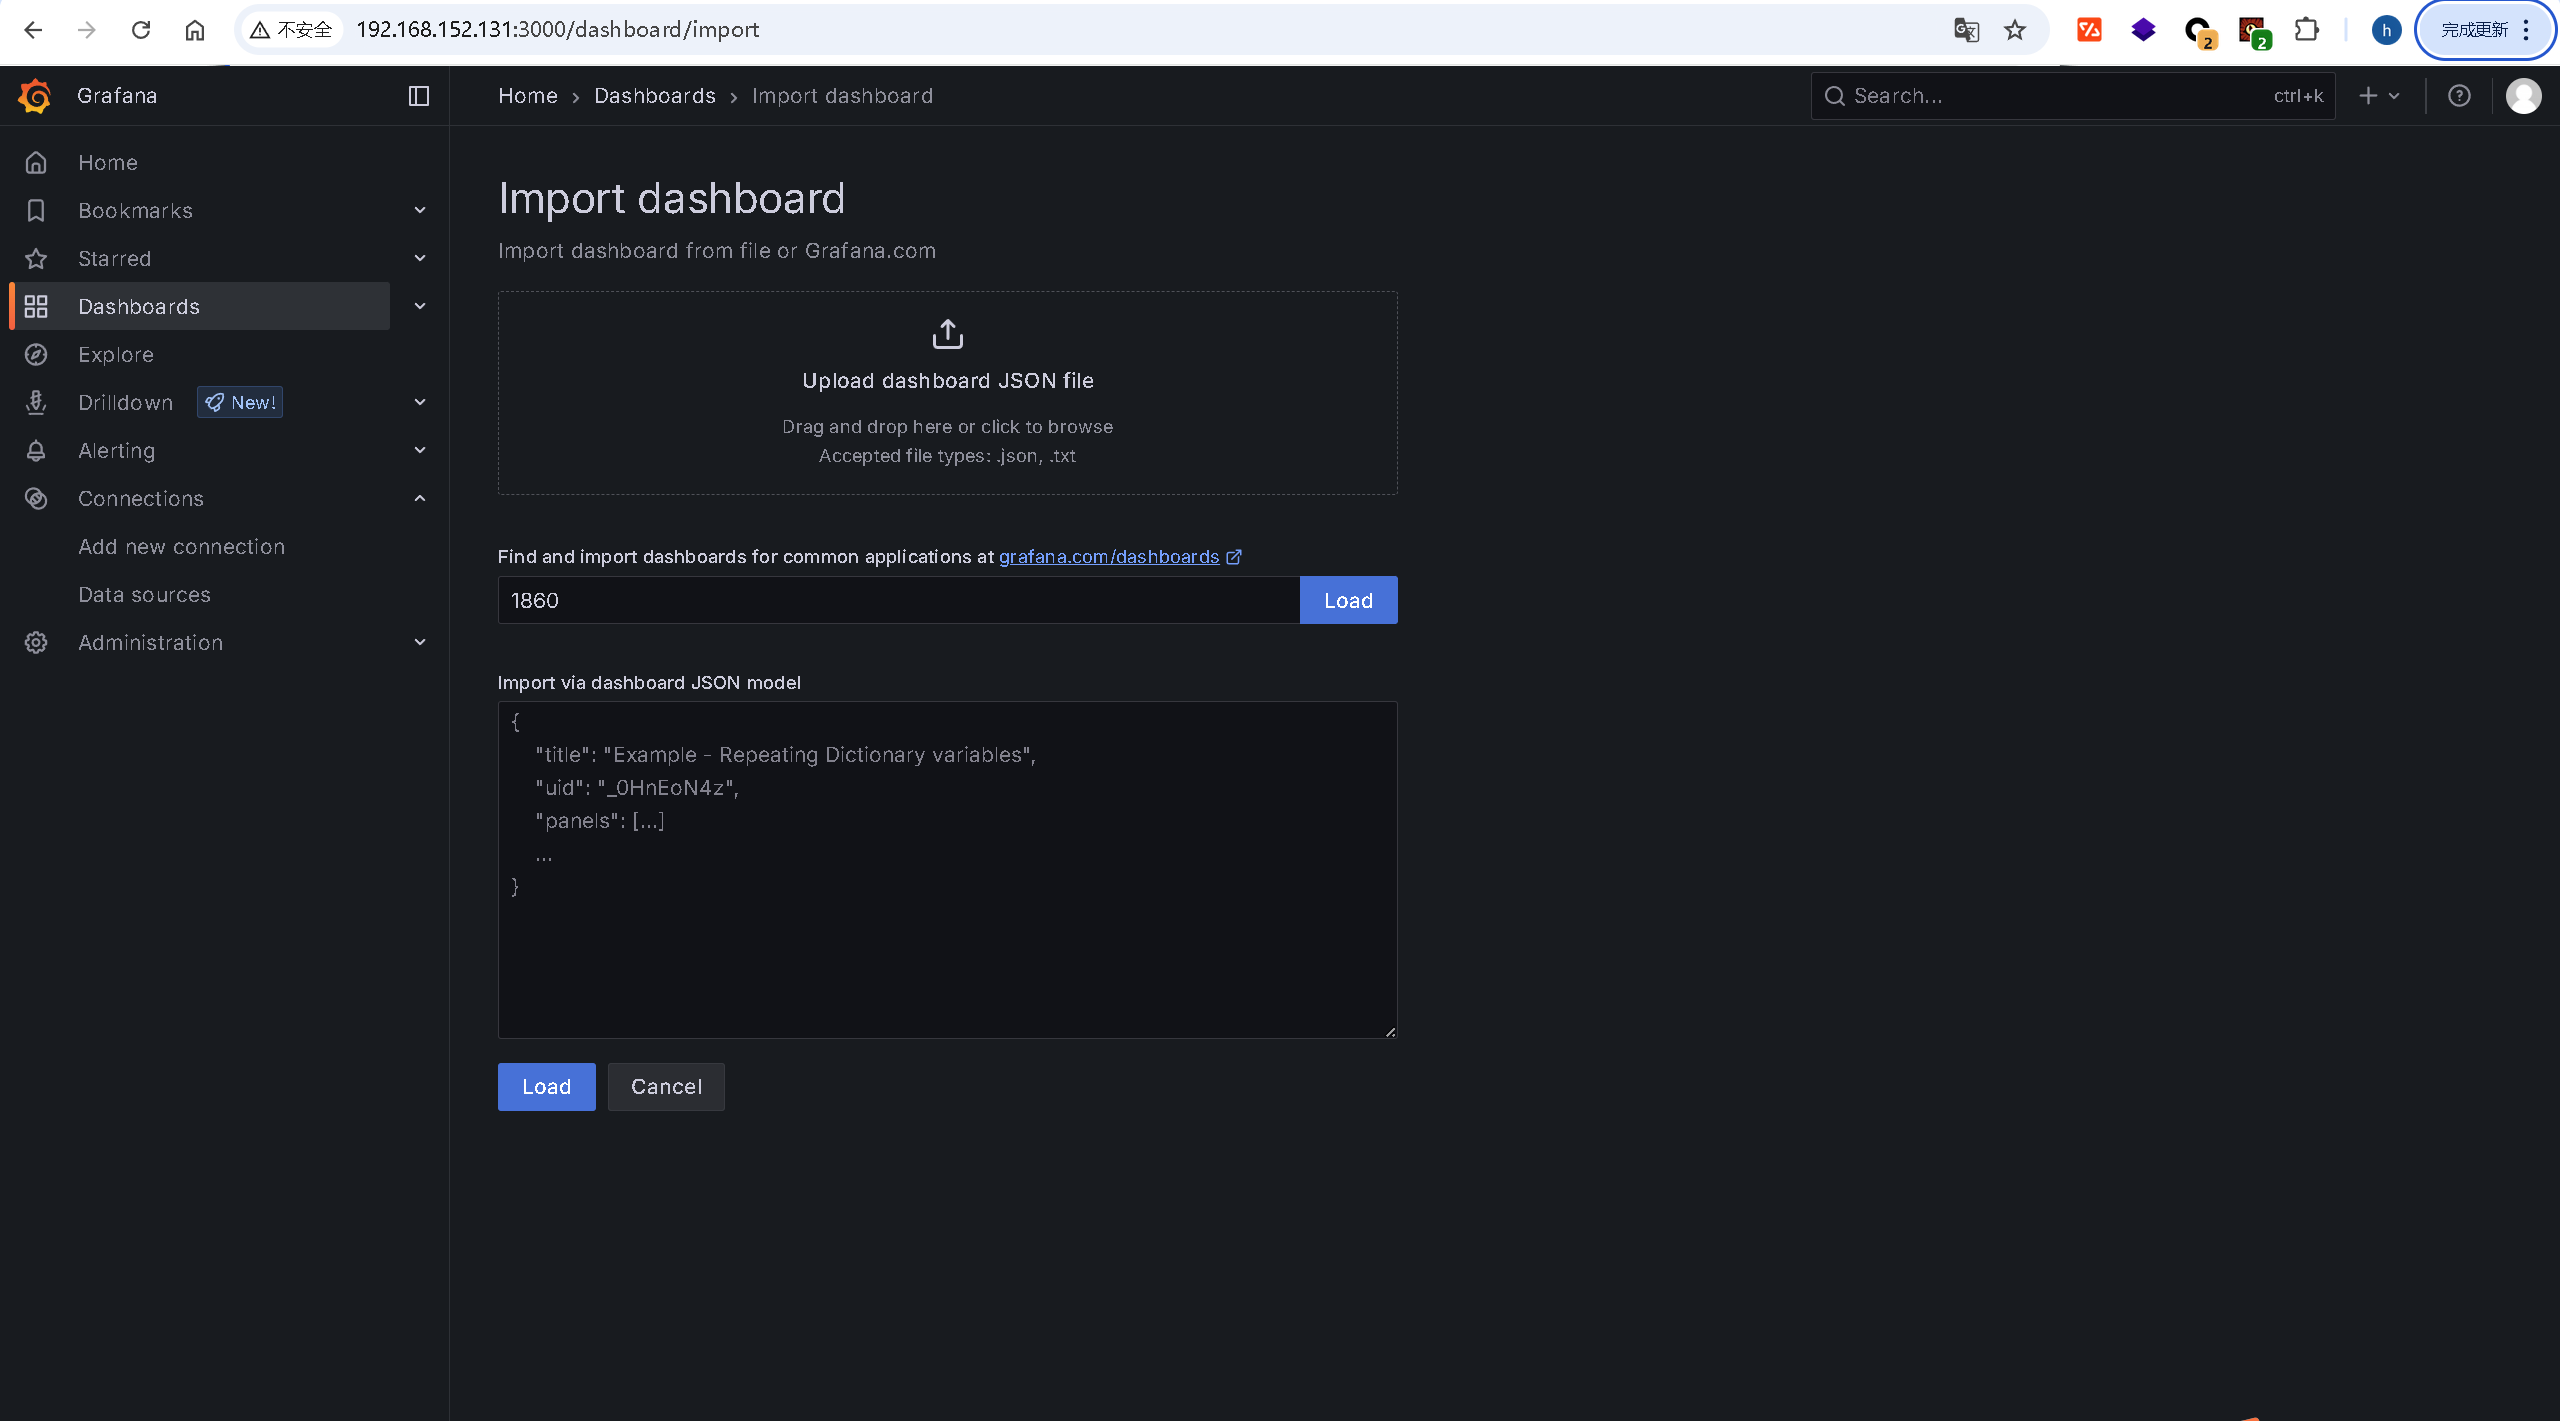Reload the page with browser refresh icon
The width and height of the screenshot is (2560, 1421).
(141, 30)
